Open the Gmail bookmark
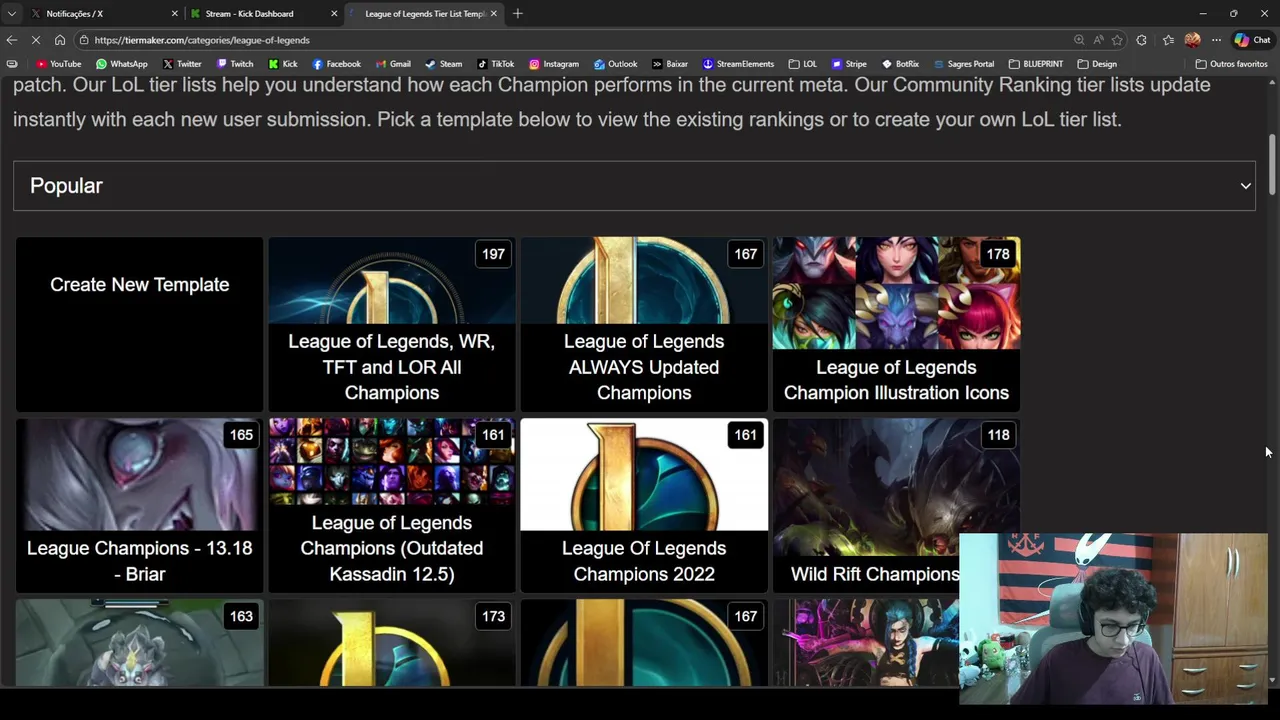 393,64
